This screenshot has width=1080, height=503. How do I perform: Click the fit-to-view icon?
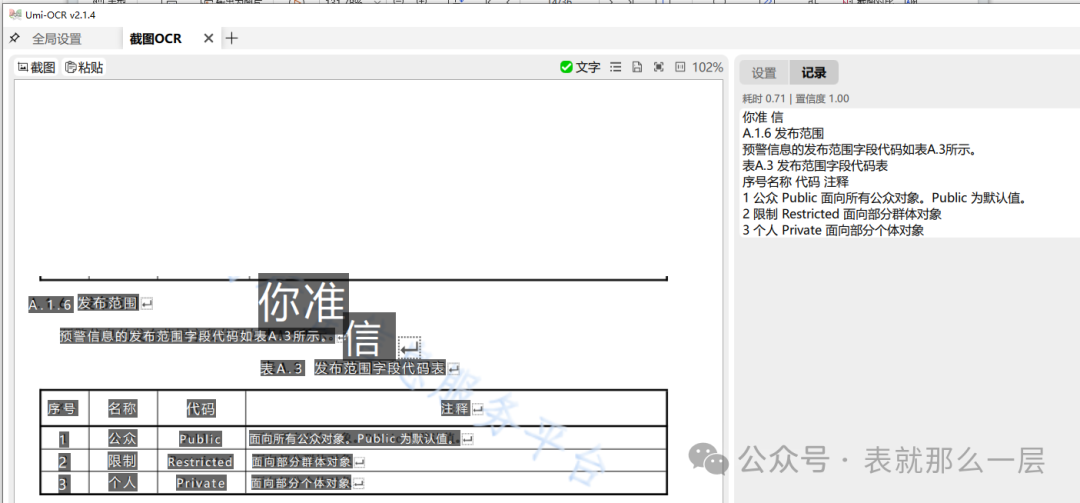(x=658, y=67)
